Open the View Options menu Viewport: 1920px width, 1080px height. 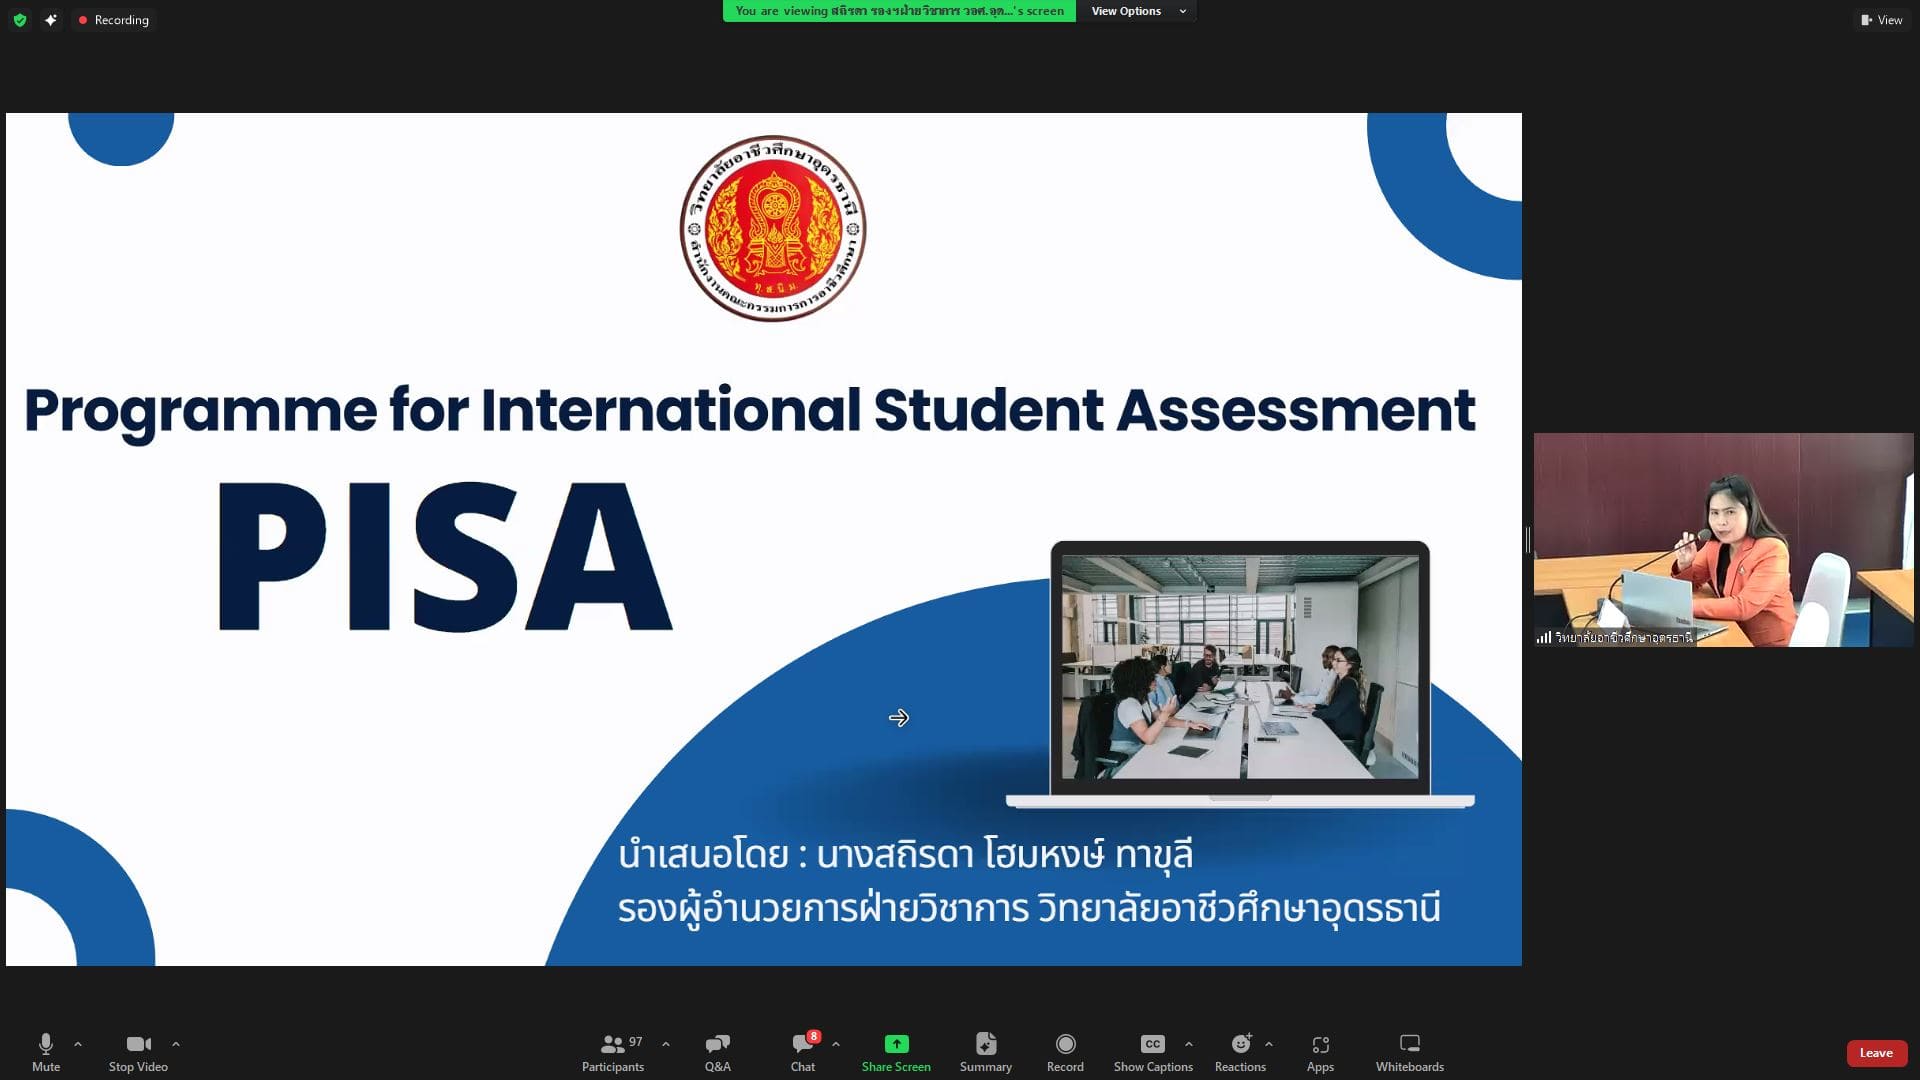[1137, 11]
